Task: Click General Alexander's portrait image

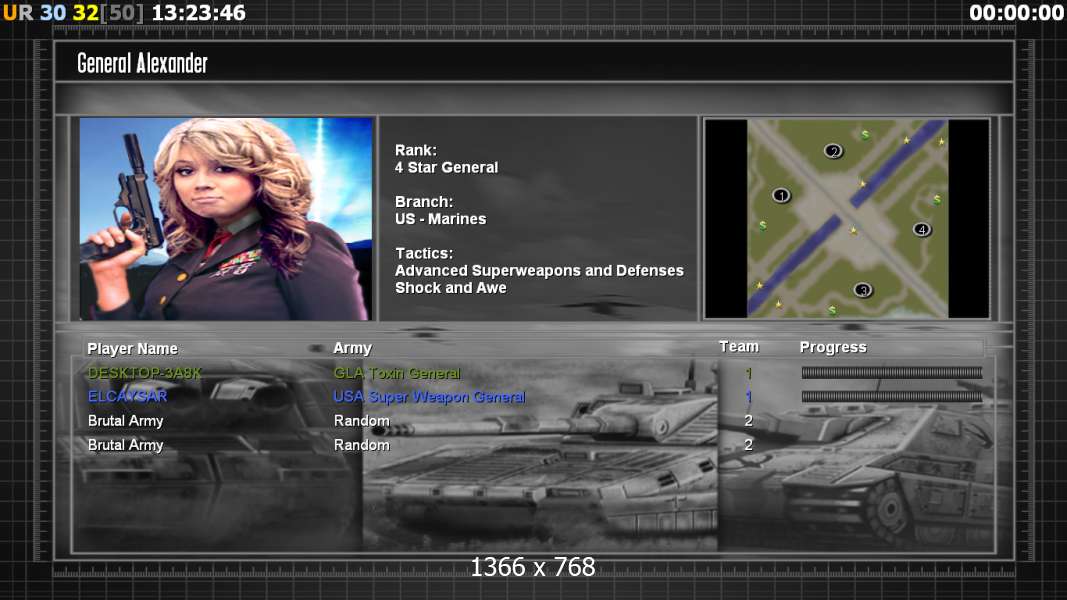Action: click(x=226, y=218)
